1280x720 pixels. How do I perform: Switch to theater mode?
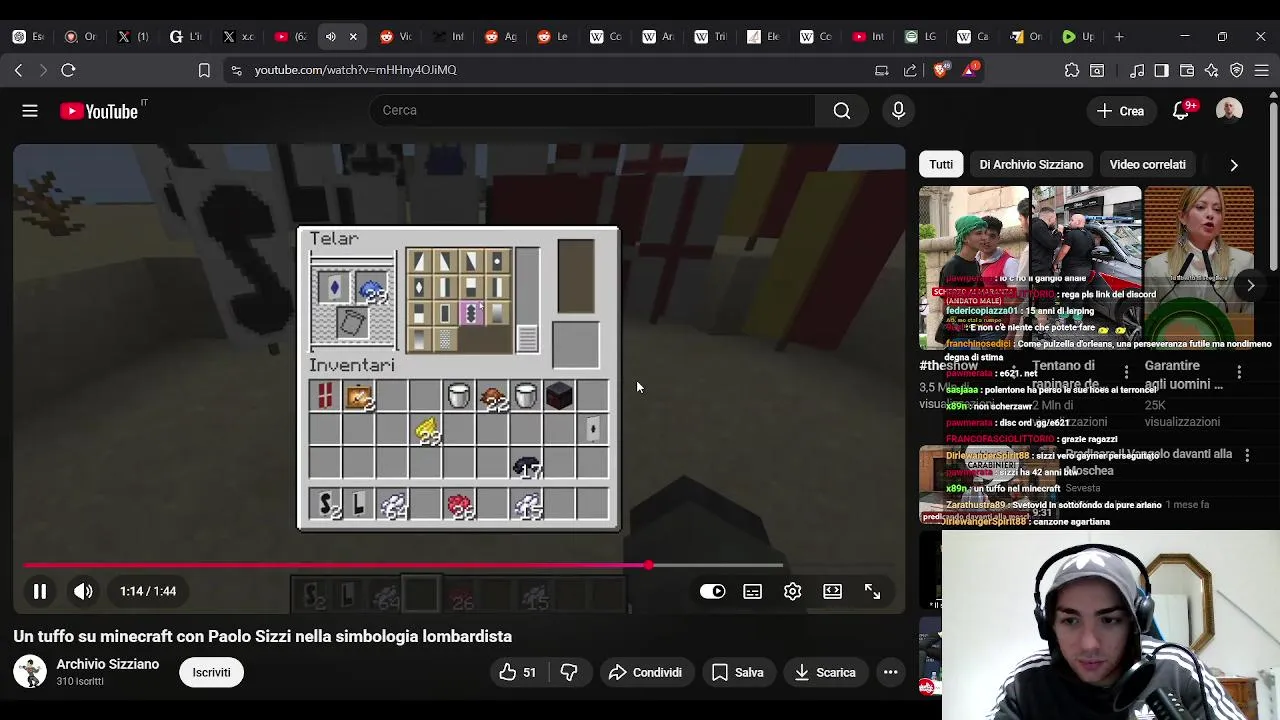(833, 591)
